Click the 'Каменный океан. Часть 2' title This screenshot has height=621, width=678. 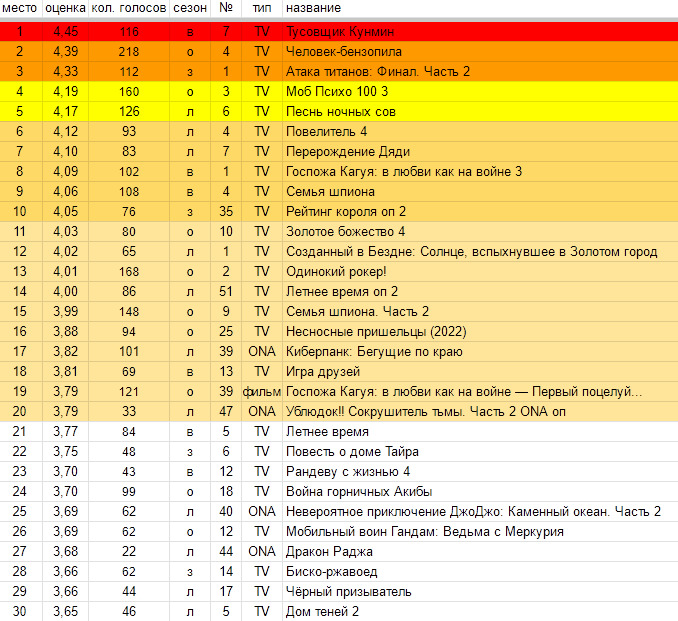[x=473, y=512]
